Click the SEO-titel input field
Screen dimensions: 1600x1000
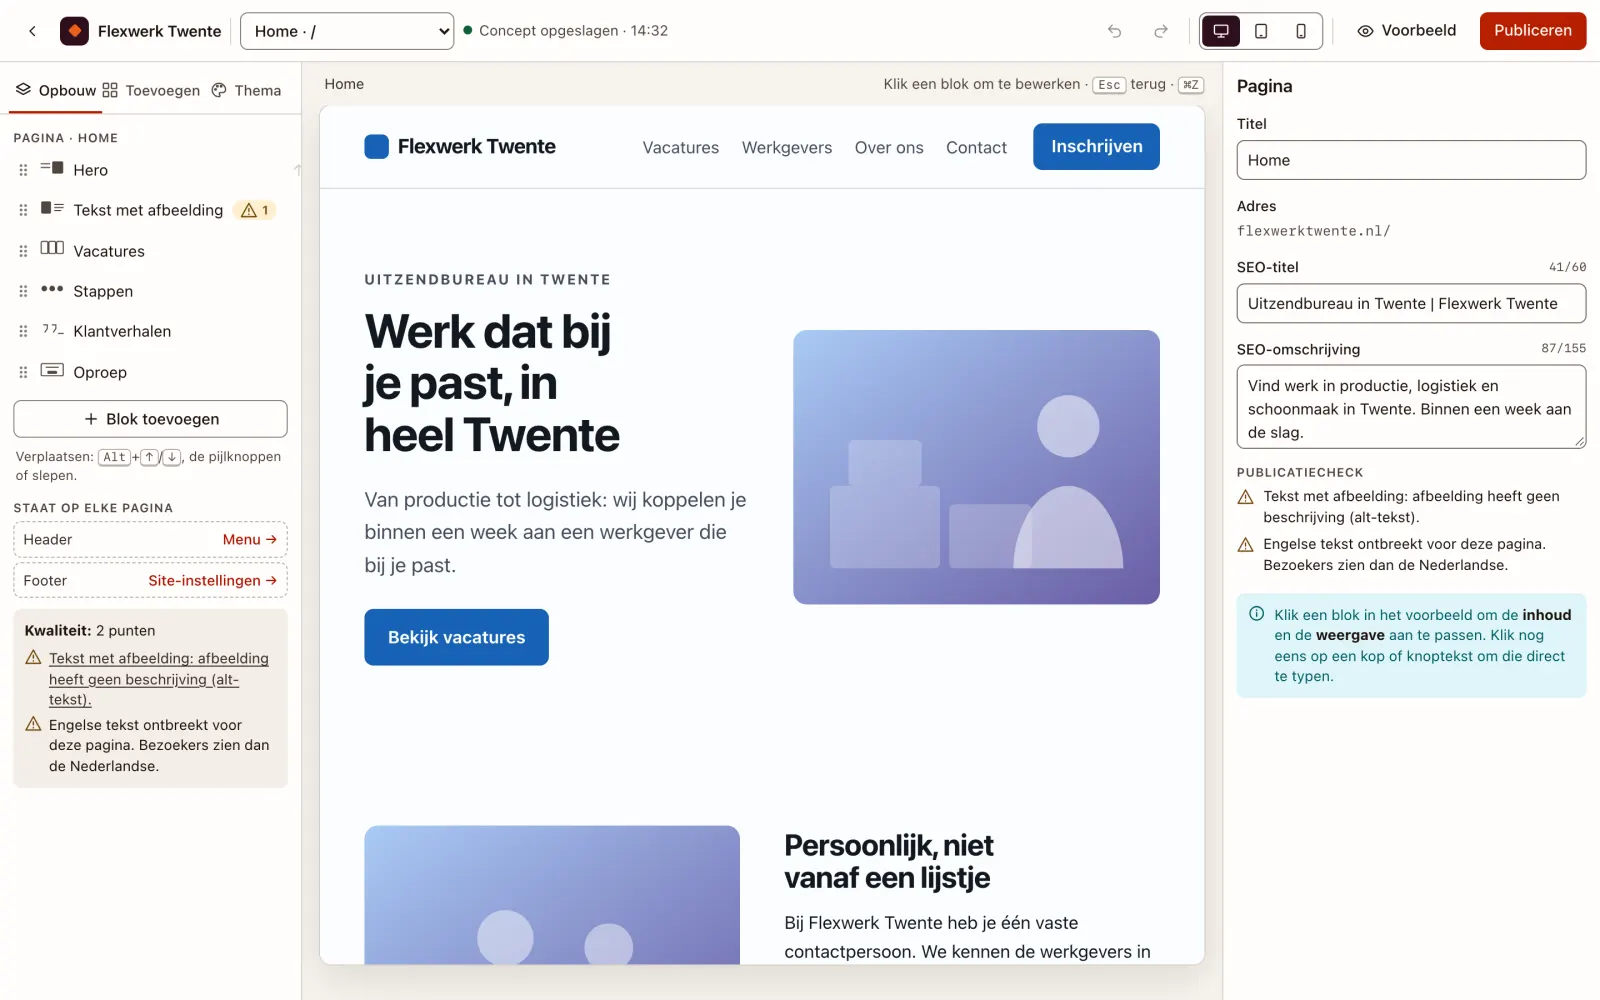(x=1411, y=303)
